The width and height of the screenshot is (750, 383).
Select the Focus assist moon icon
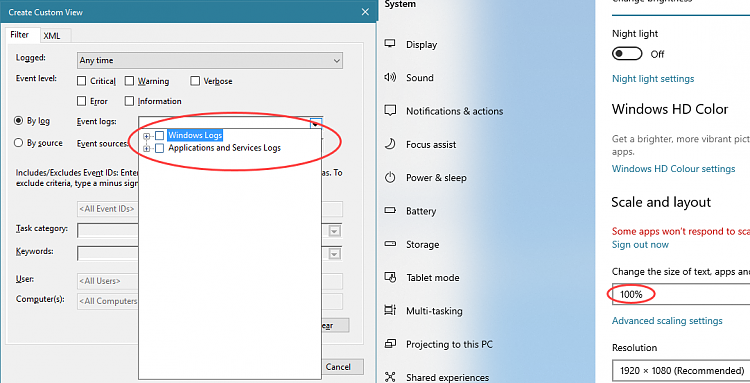390,144
